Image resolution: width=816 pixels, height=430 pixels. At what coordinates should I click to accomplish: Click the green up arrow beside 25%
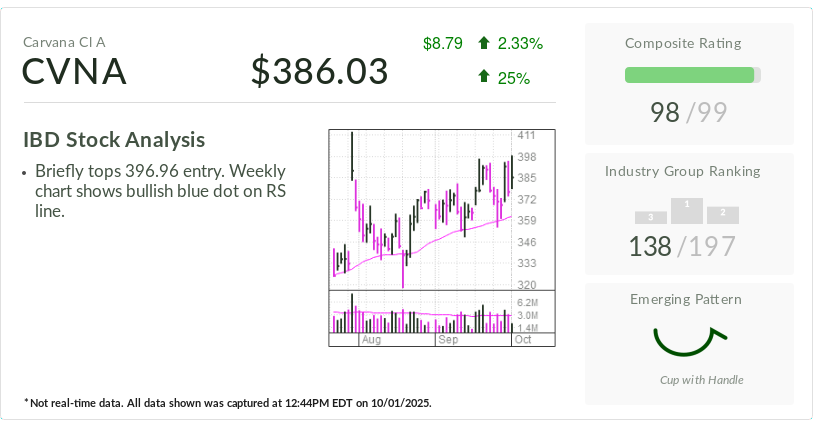[x=484, y=76]
